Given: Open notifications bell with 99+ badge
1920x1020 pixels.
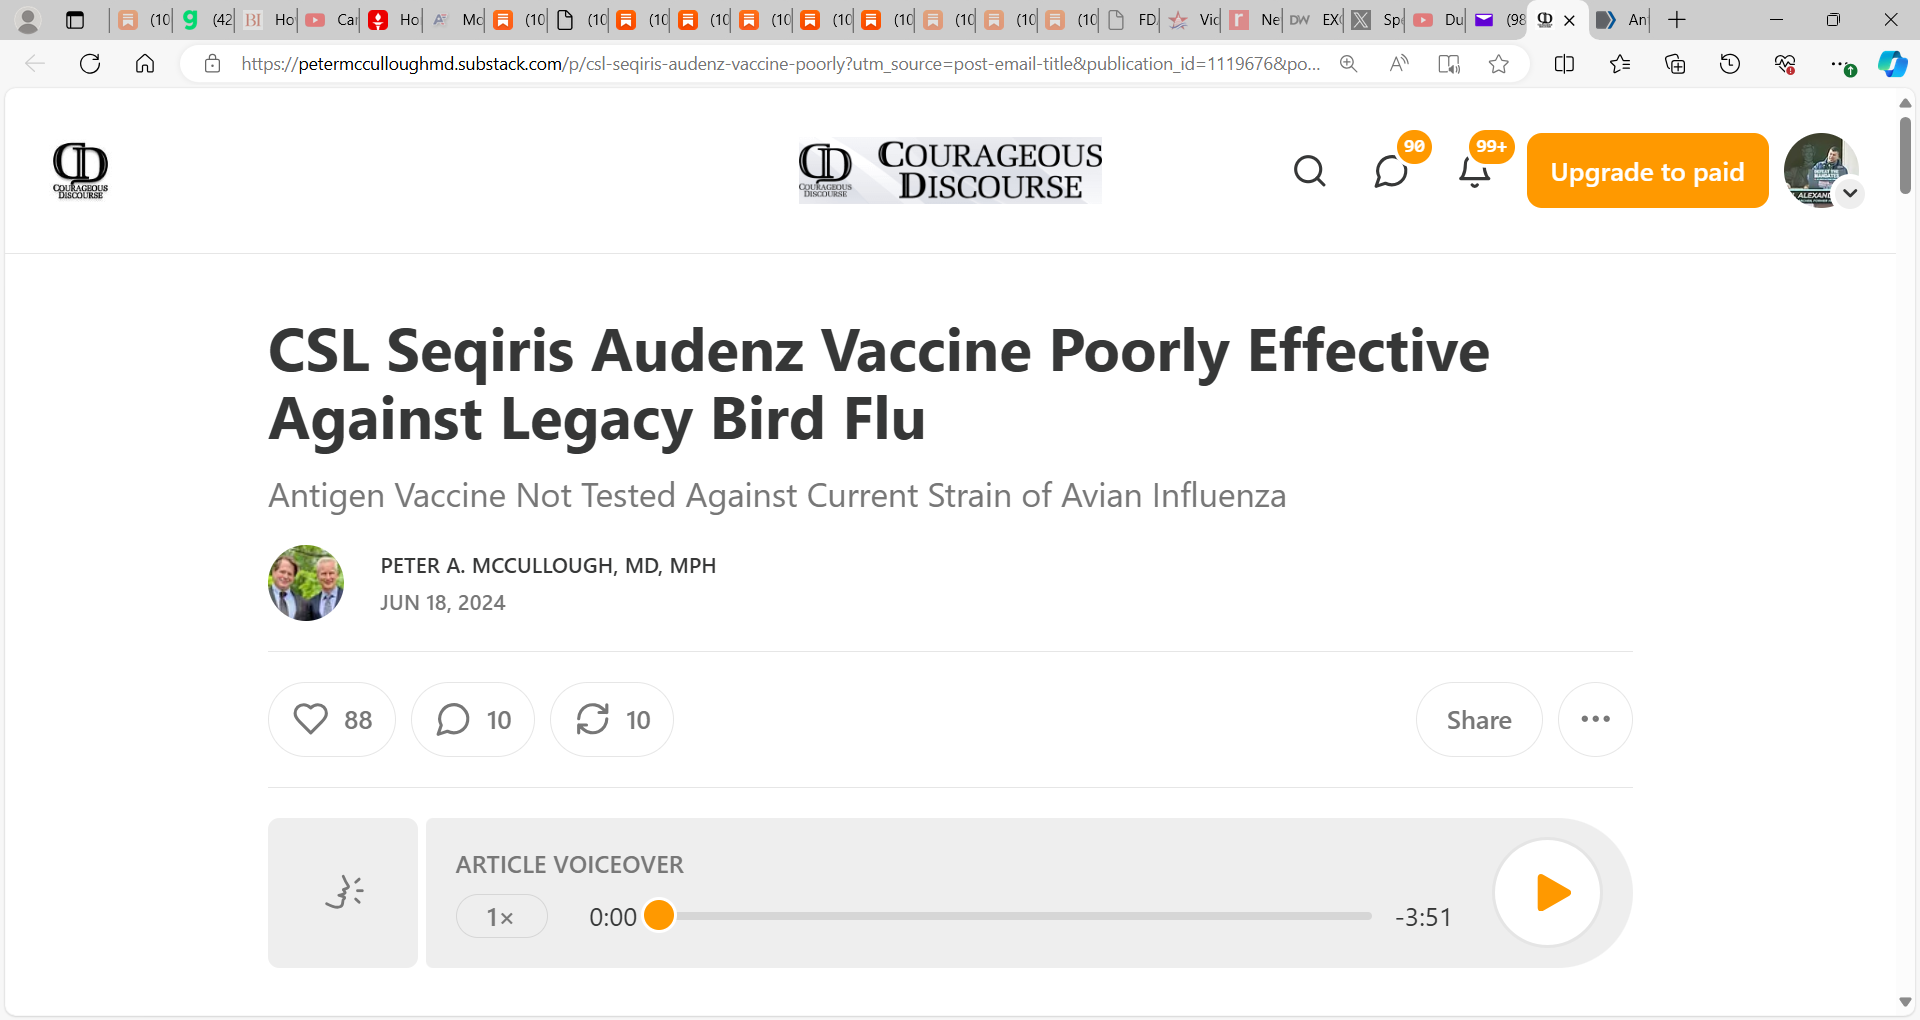Looking at the screenshot, I should (x=1474, y=171).
